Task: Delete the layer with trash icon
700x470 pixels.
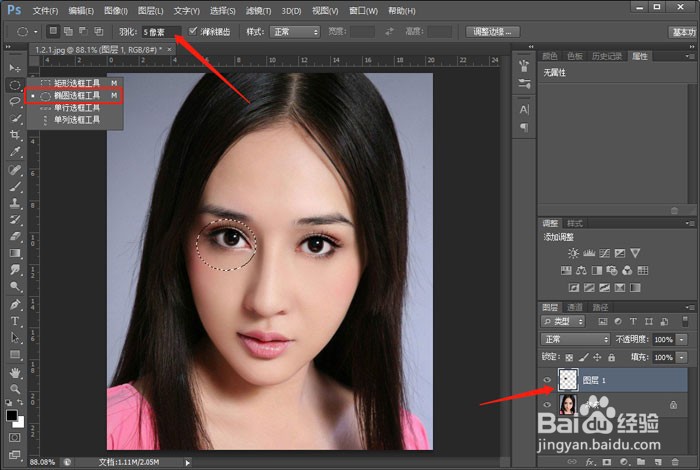Action: [675, 462]
